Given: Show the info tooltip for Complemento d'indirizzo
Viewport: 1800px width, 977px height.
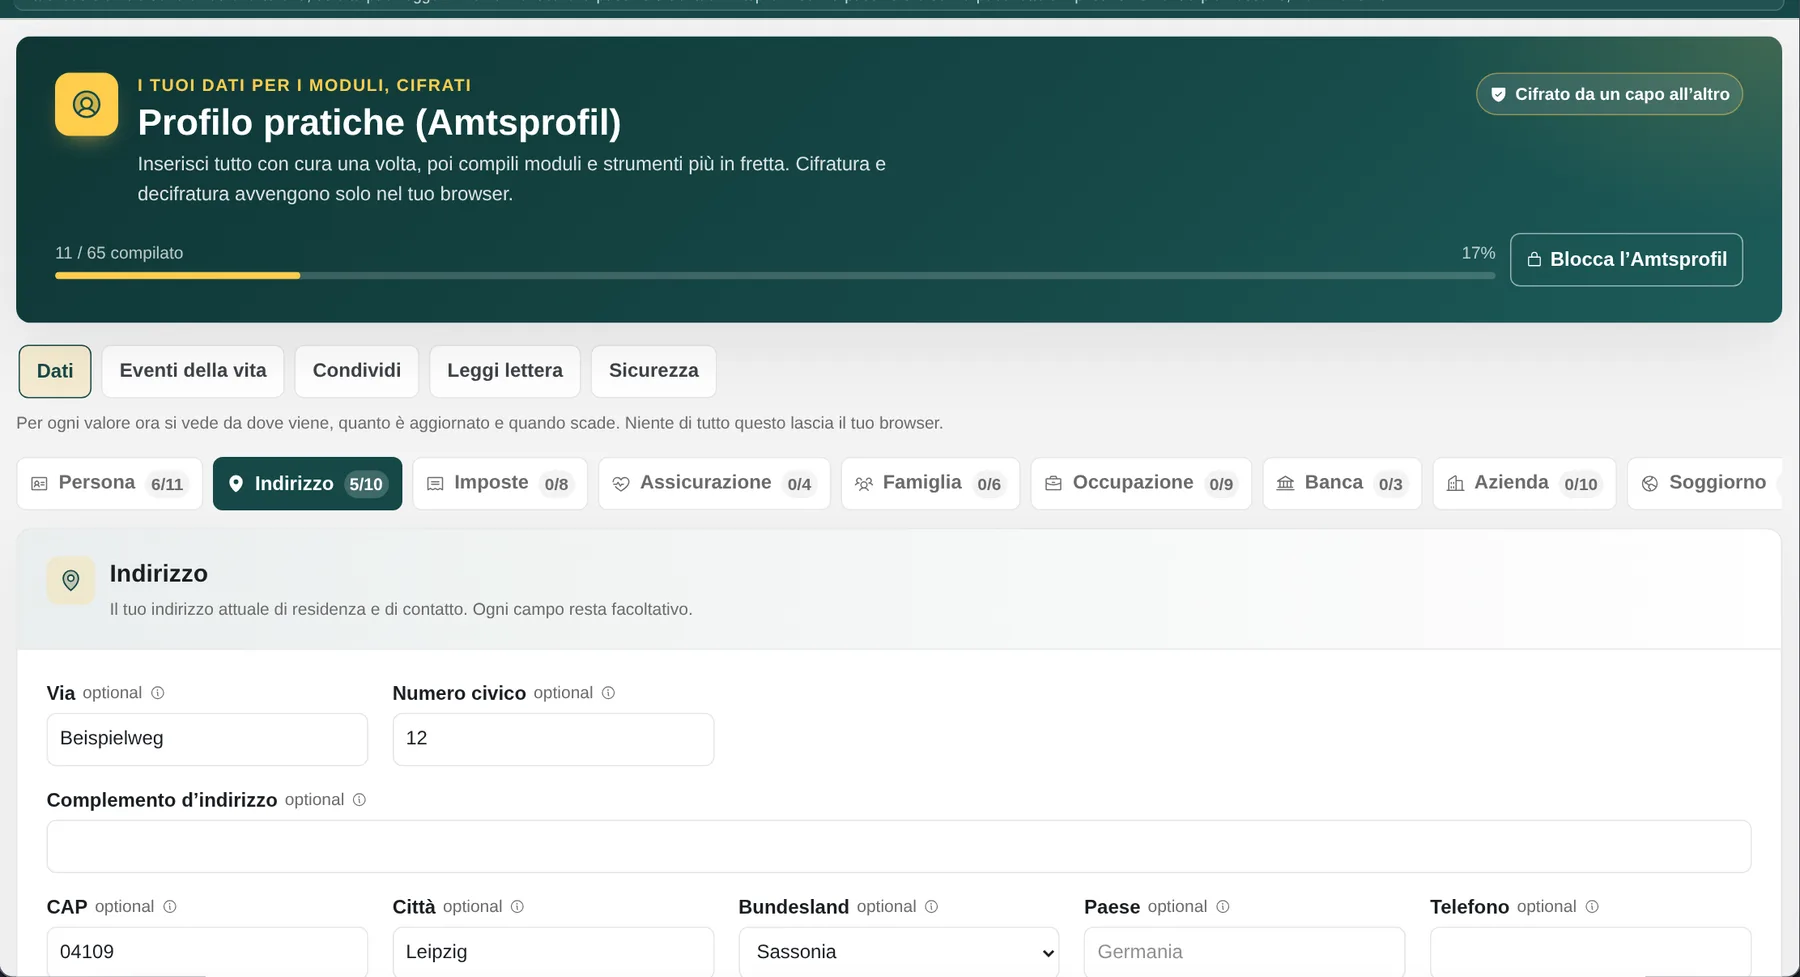Looking at the screenshot, I should click(x=359, y=800).
